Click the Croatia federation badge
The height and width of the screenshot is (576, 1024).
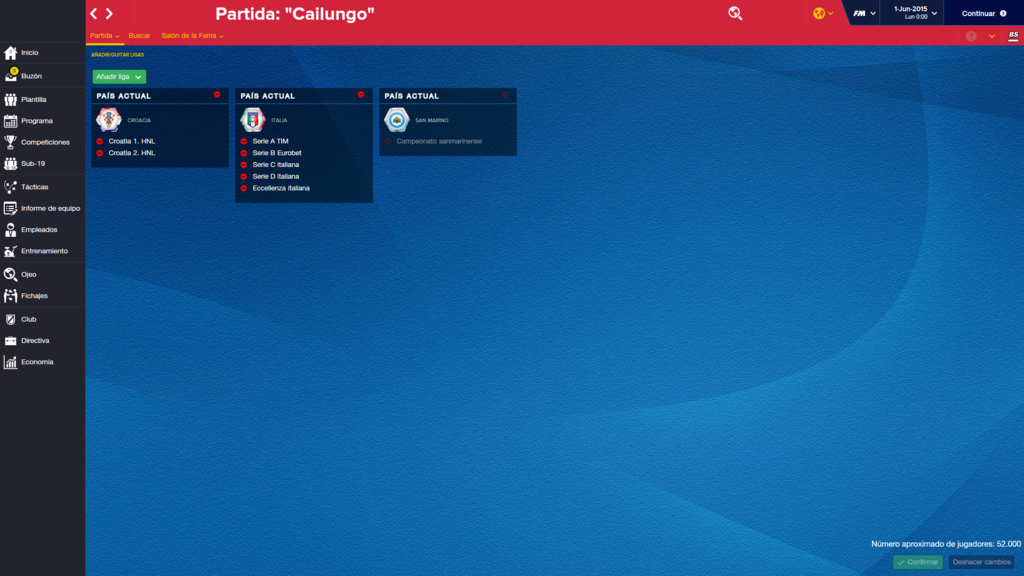pos(109,120)
